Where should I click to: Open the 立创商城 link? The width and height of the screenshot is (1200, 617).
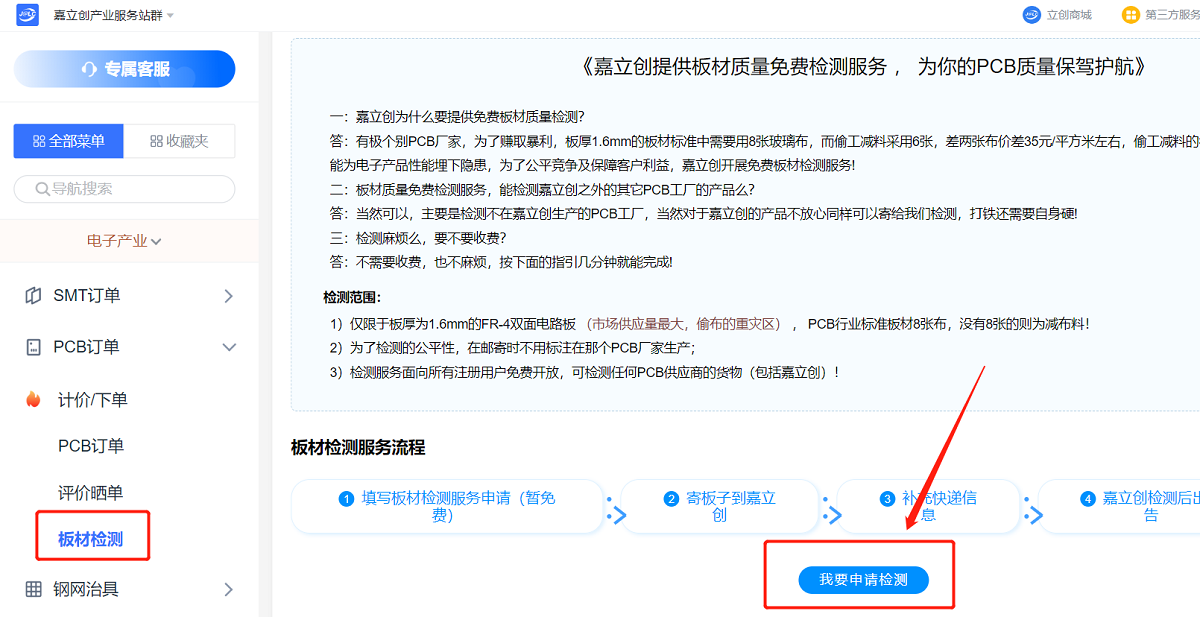[1069, 15]
